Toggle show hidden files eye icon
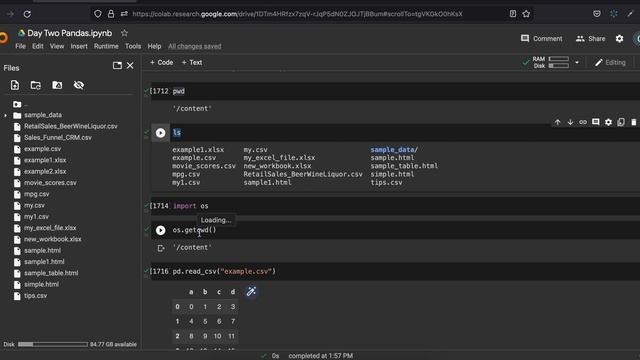The height and width of the screenshot is (360, 640). point(79,85)
